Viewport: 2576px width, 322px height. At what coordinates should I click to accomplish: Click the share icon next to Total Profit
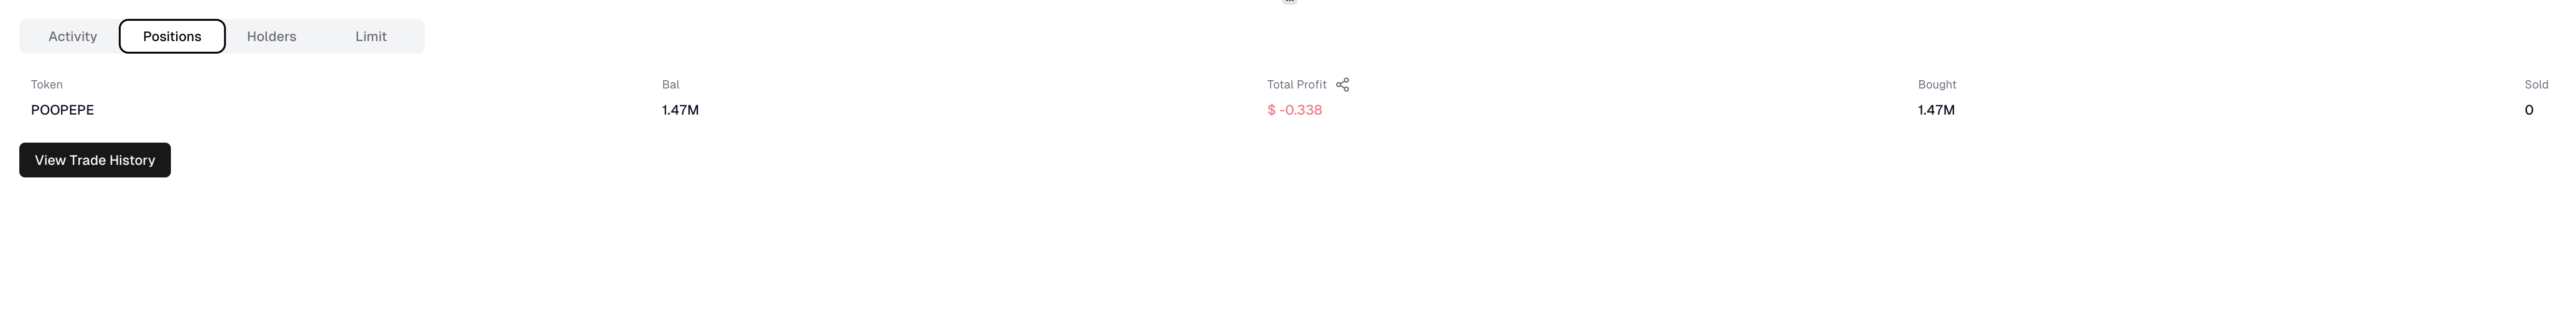coord(1343,84)
